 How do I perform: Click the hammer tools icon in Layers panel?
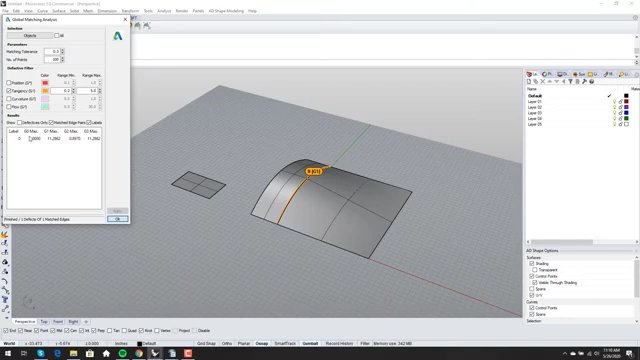point(584,82)
